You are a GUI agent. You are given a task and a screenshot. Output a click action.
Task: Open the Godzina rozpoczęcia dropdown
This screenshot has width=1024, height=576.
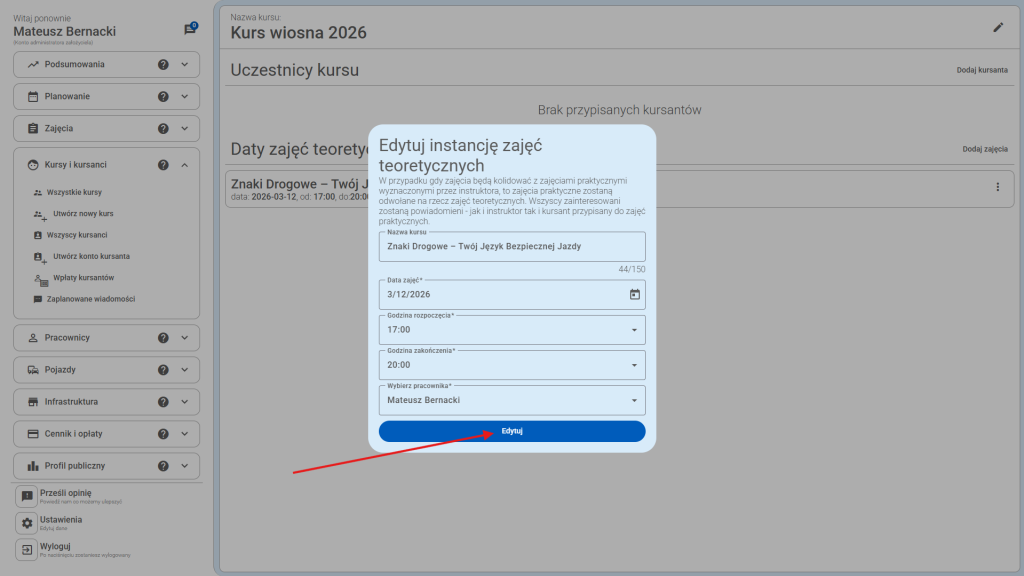click(633, 330)
